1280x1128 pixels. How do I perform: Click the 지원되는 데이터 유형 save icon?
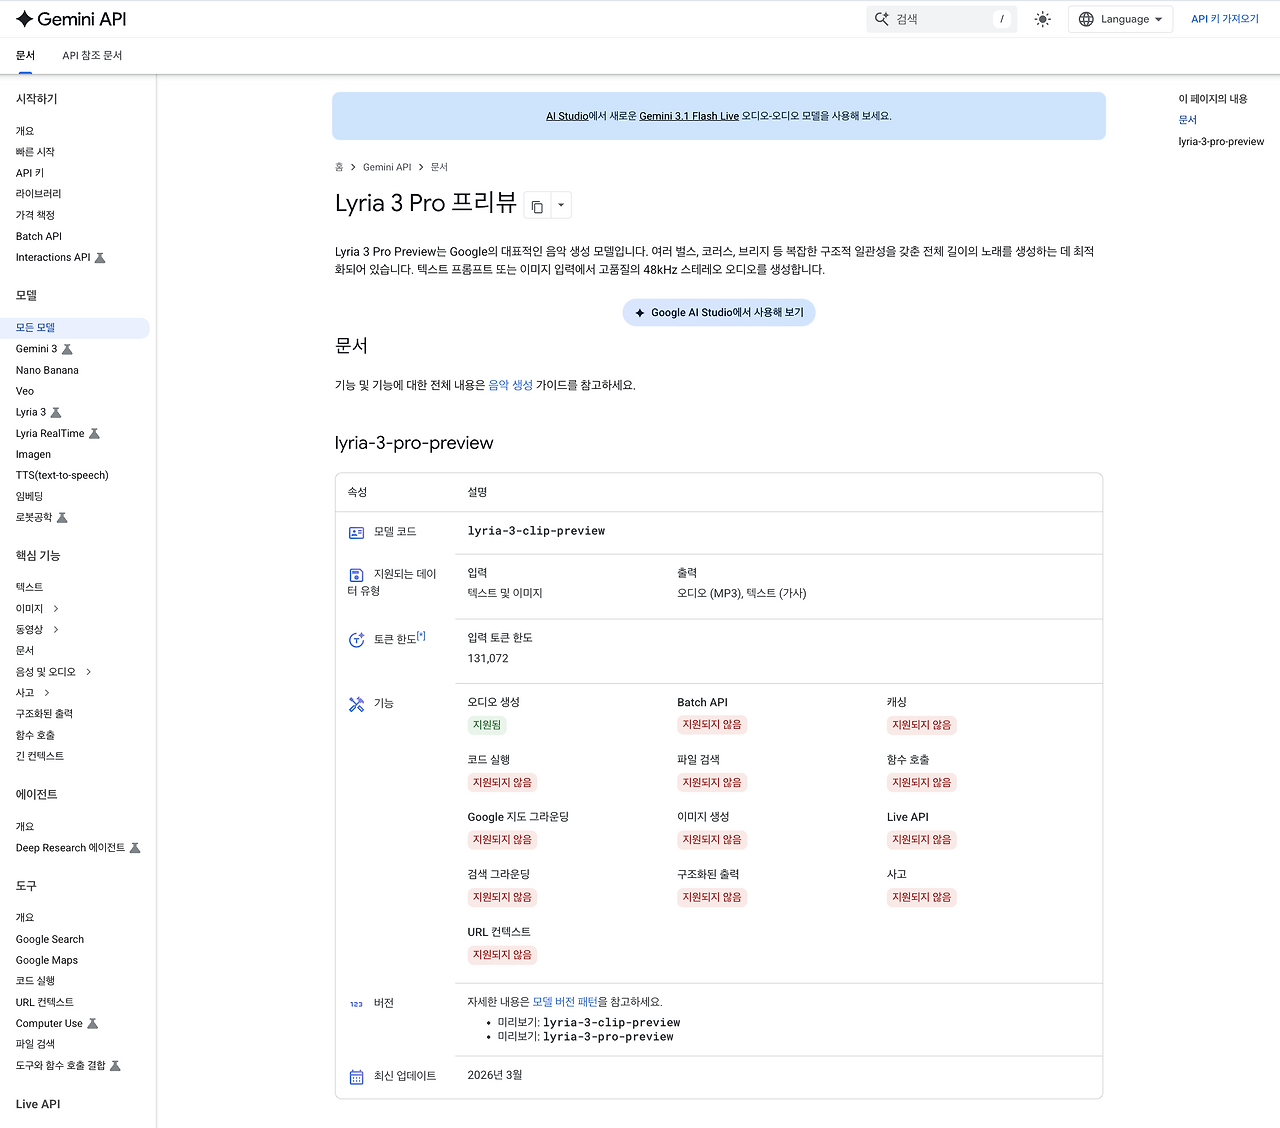pyautogui.click(x=356, y=575)
